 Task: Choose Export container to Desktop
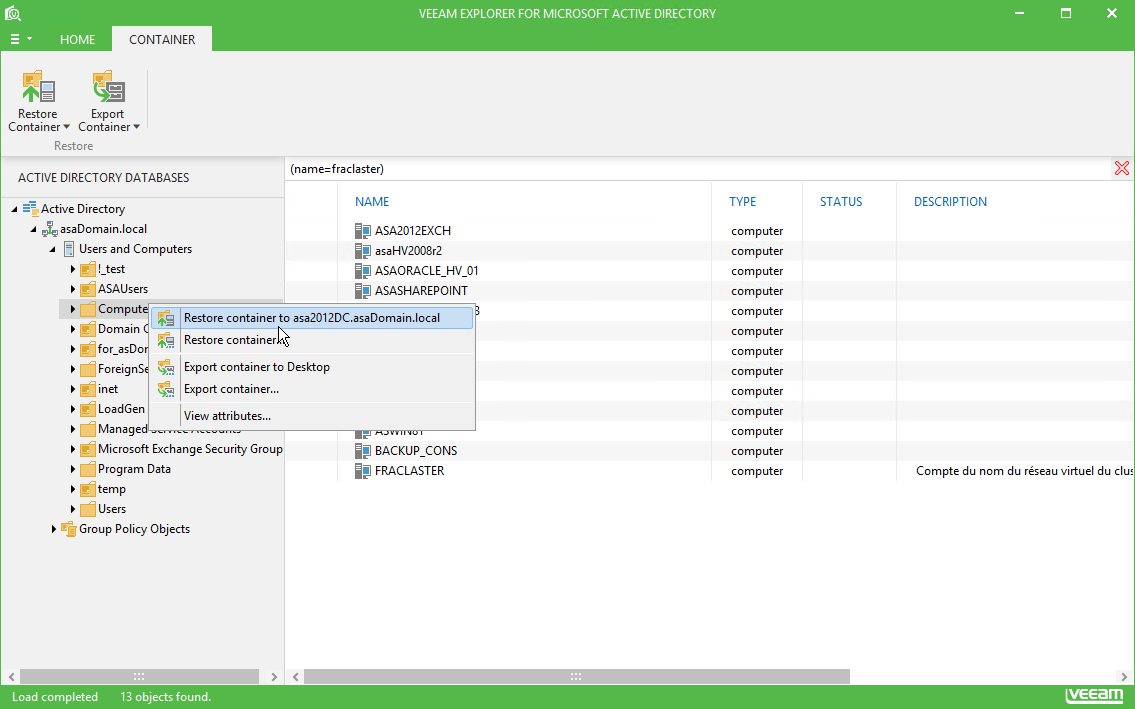[x=313, y=366]
